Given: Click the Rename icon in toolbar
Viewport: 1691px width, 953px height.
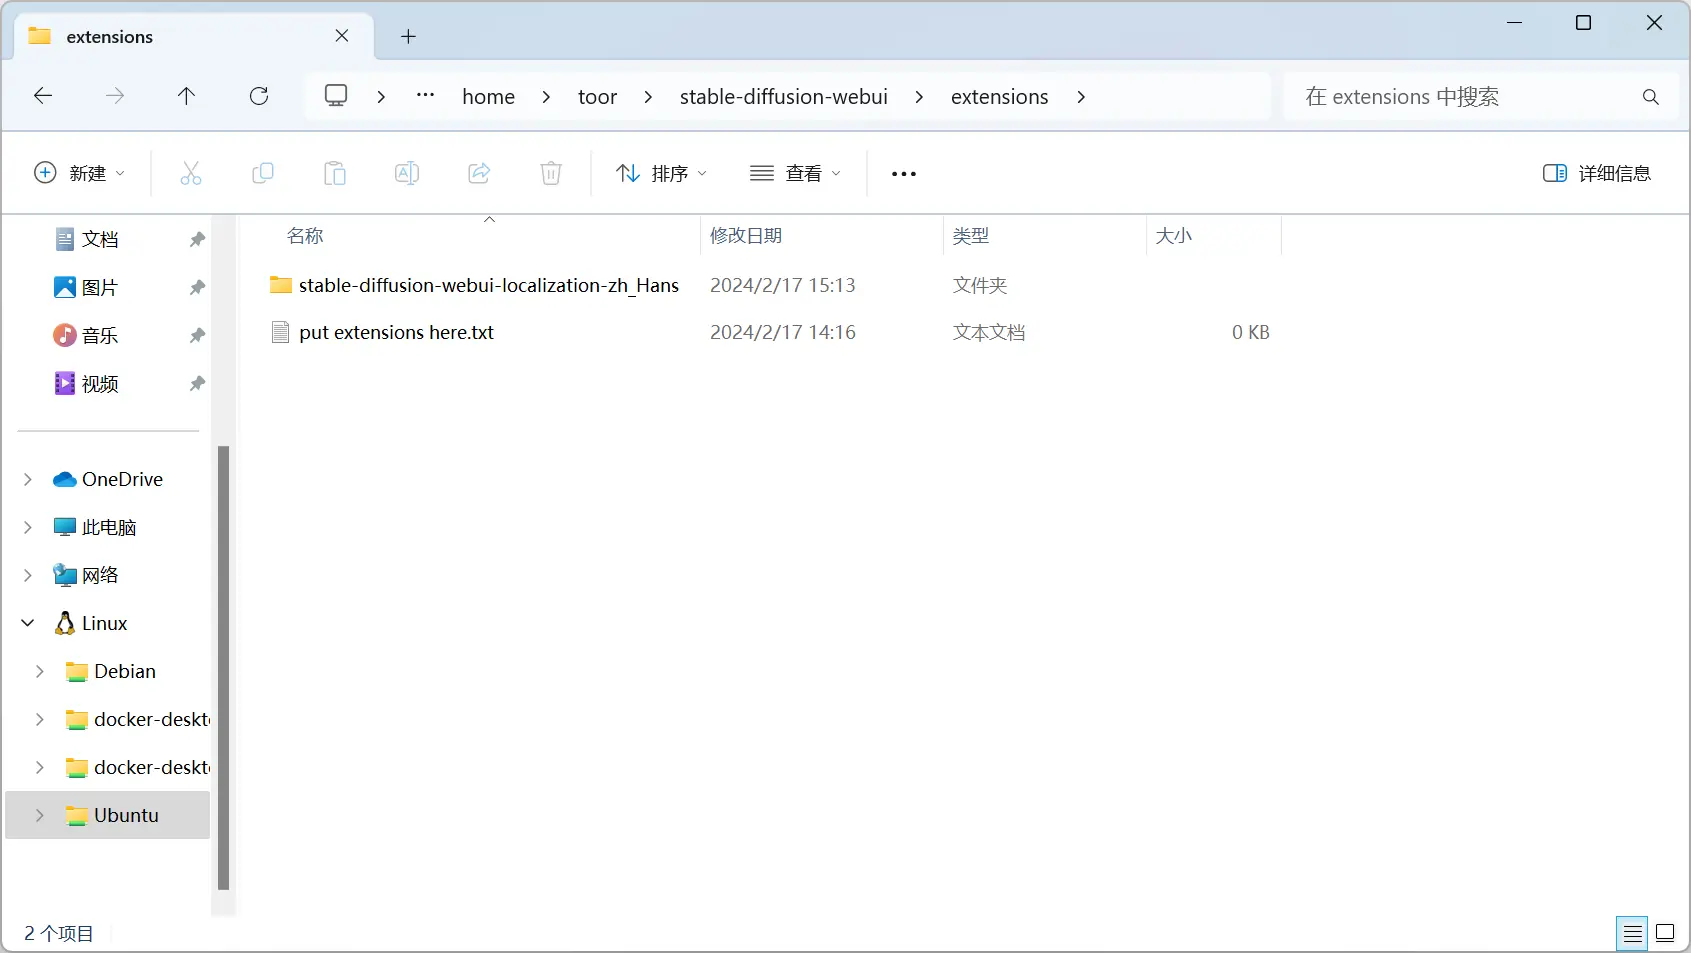Looking at the screenshot, I should tap(407, 173).
